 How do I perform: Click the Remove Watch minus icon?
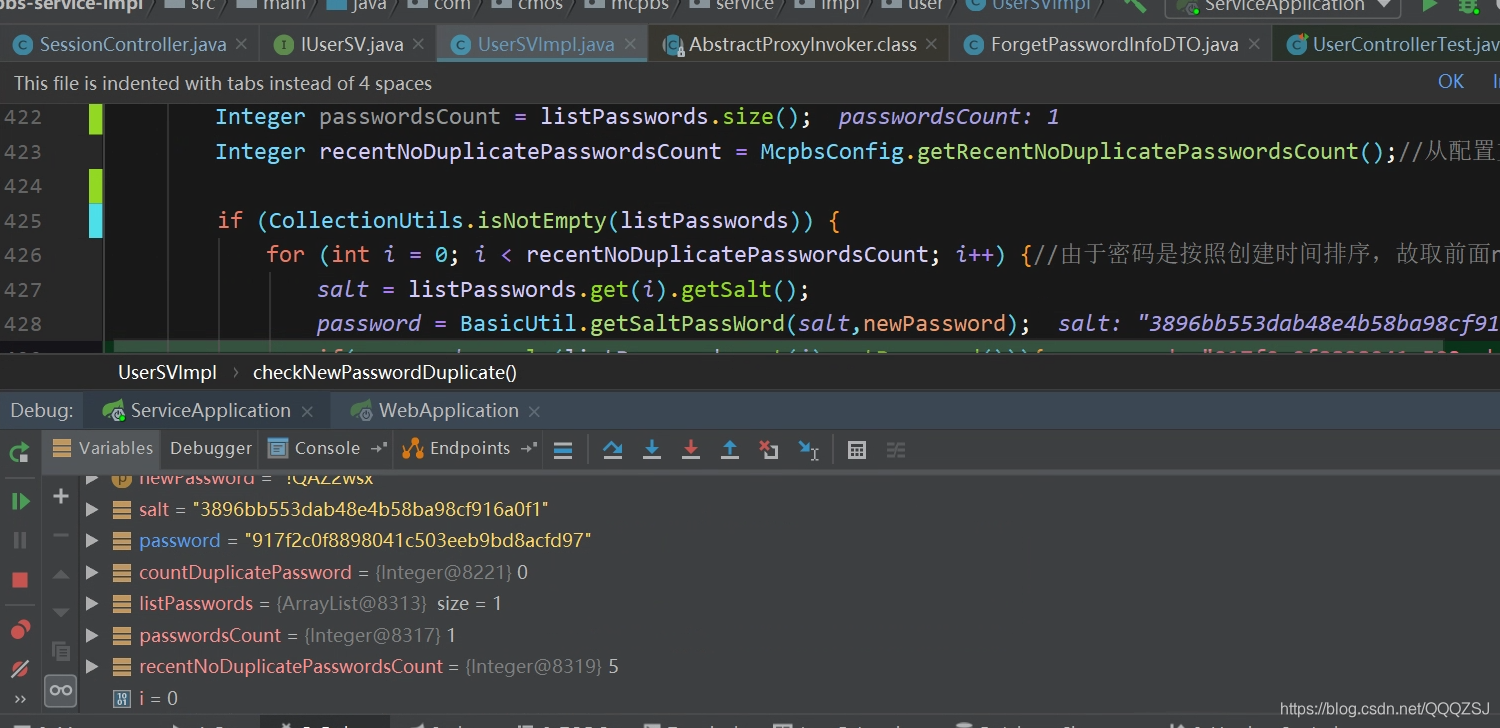(x=61, y=535)
